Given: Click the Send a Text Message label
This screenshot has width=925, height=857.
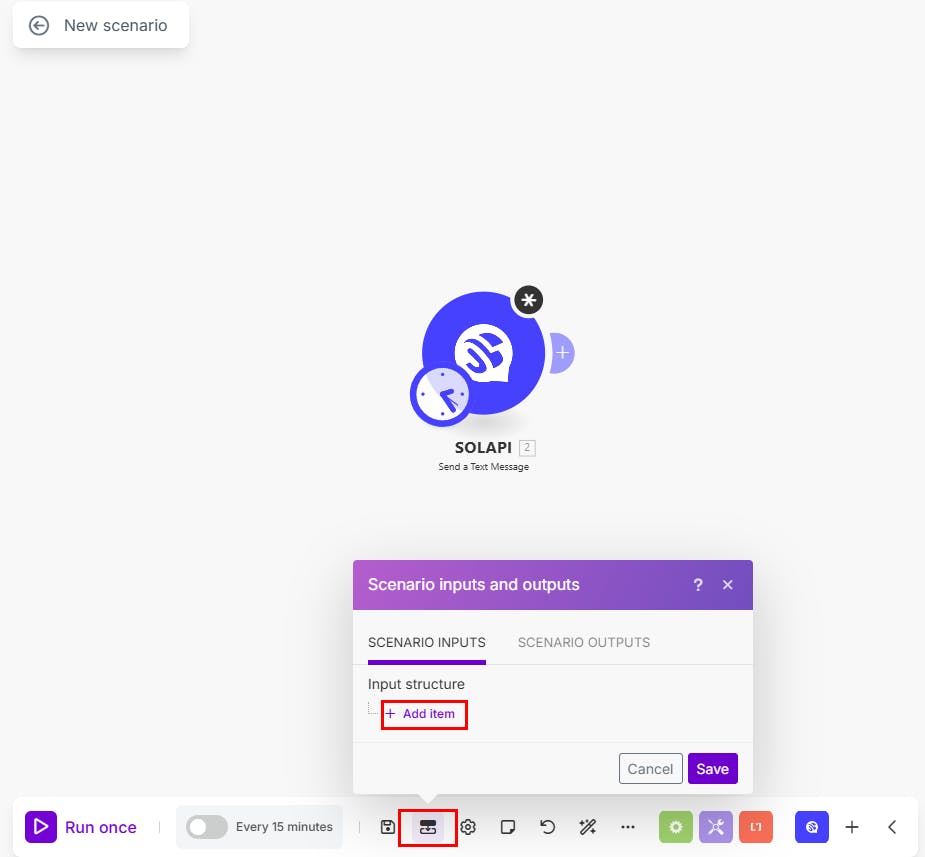Looking at the screenshot, I should (x=483, y=467).
